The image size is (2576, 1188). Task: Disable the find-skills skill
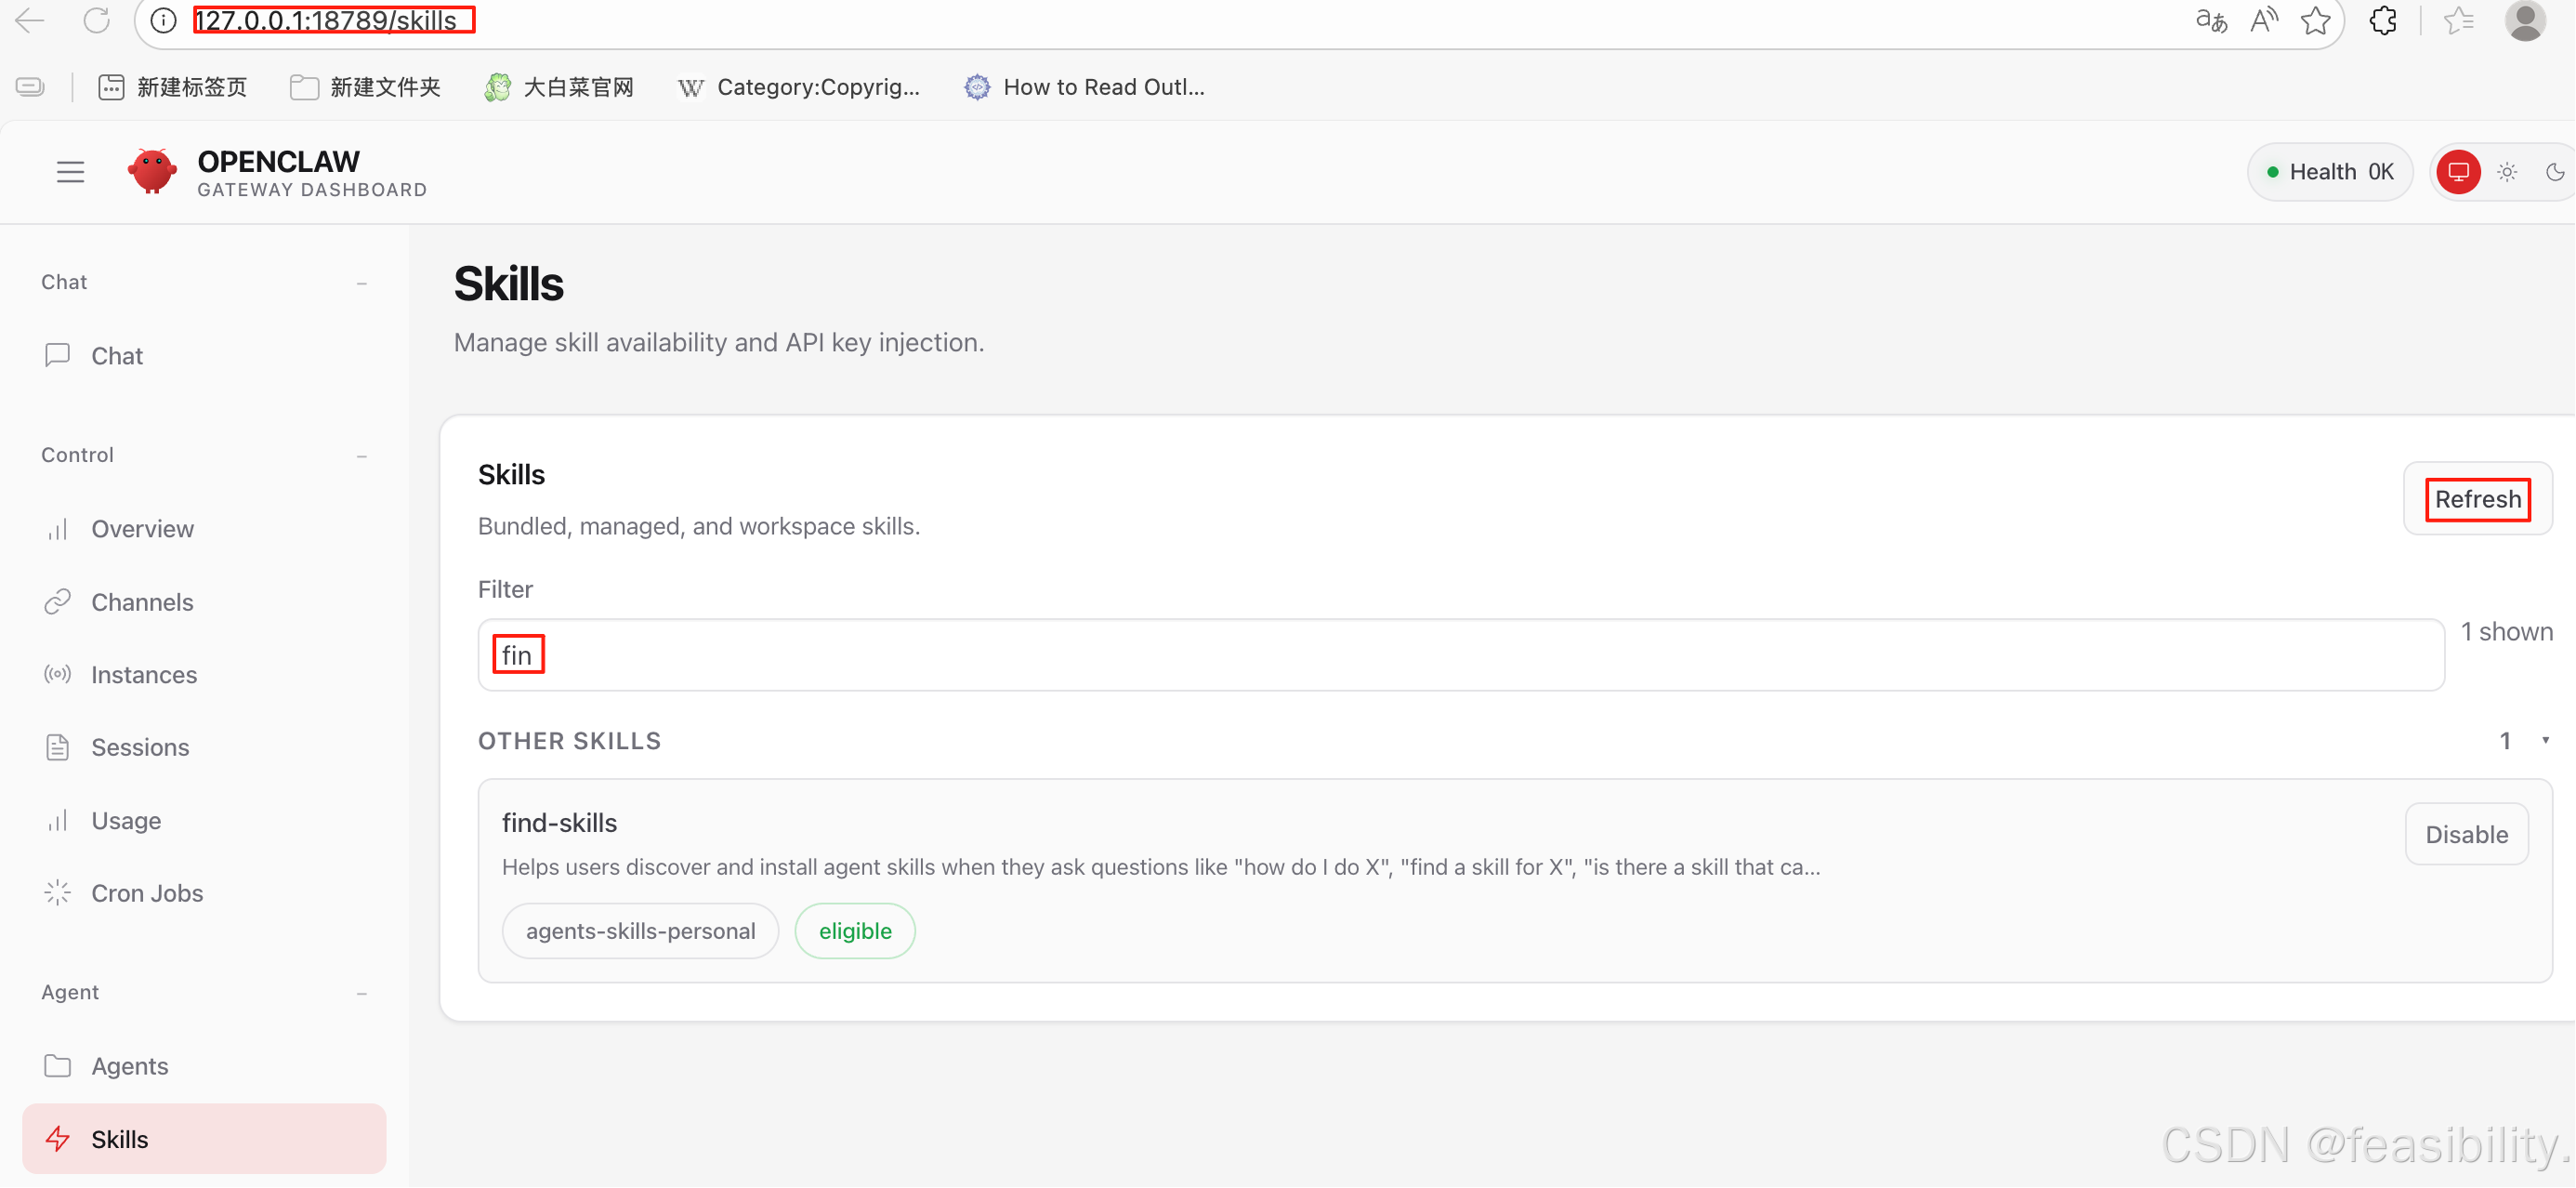pos(2465,834)
